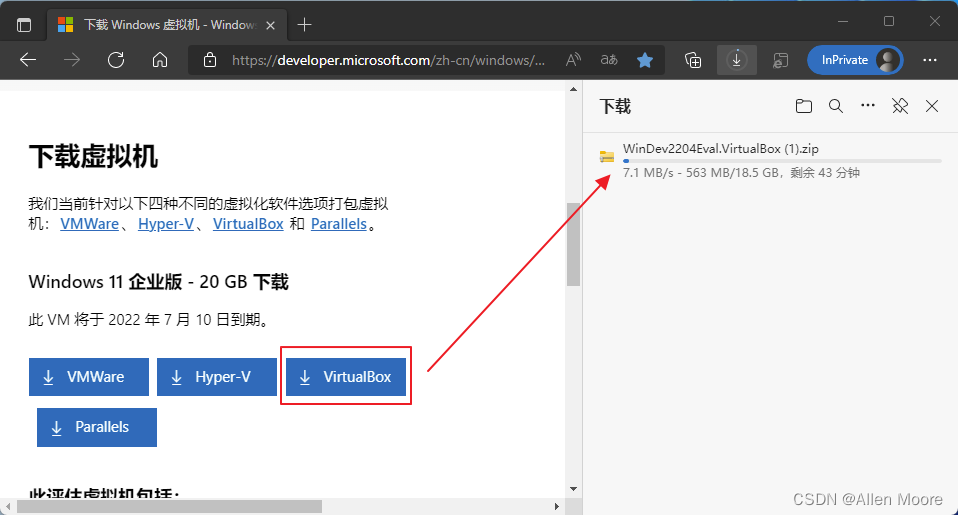Click the 下载虚拟机 heading
This screenshot has width=958, height=515.
pos(93,156)
